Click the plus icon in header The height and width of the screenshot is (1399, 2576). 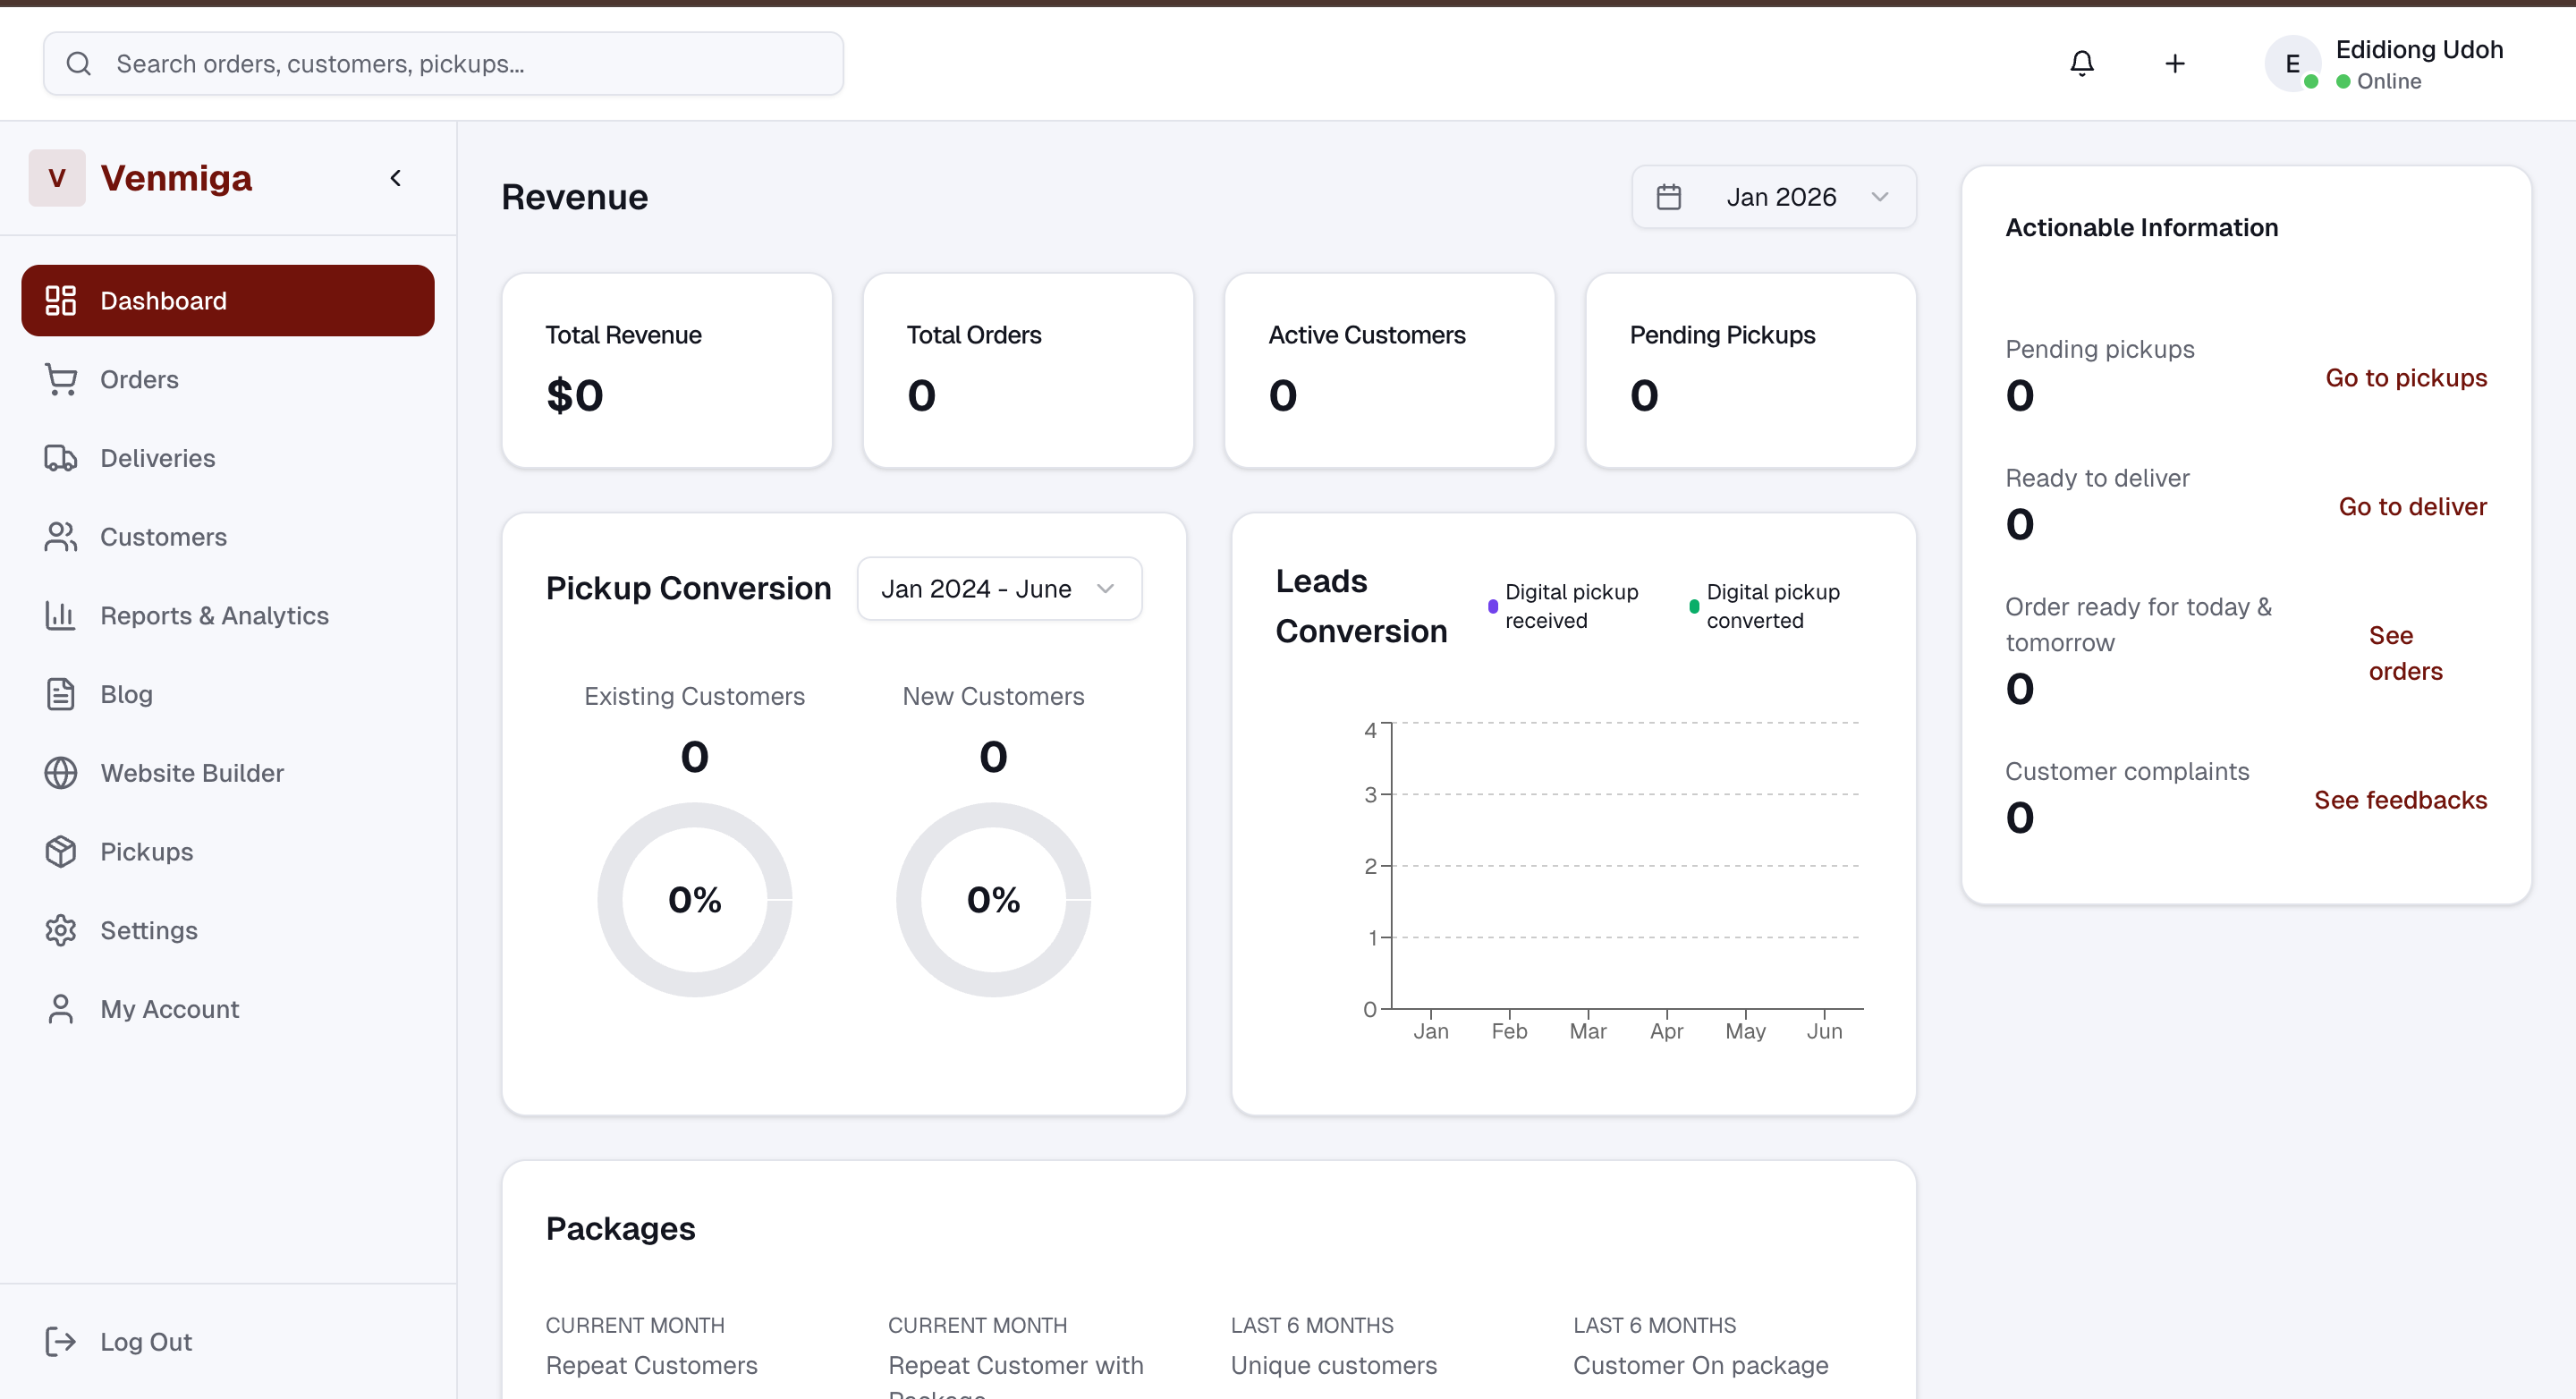click(2174, 64)
